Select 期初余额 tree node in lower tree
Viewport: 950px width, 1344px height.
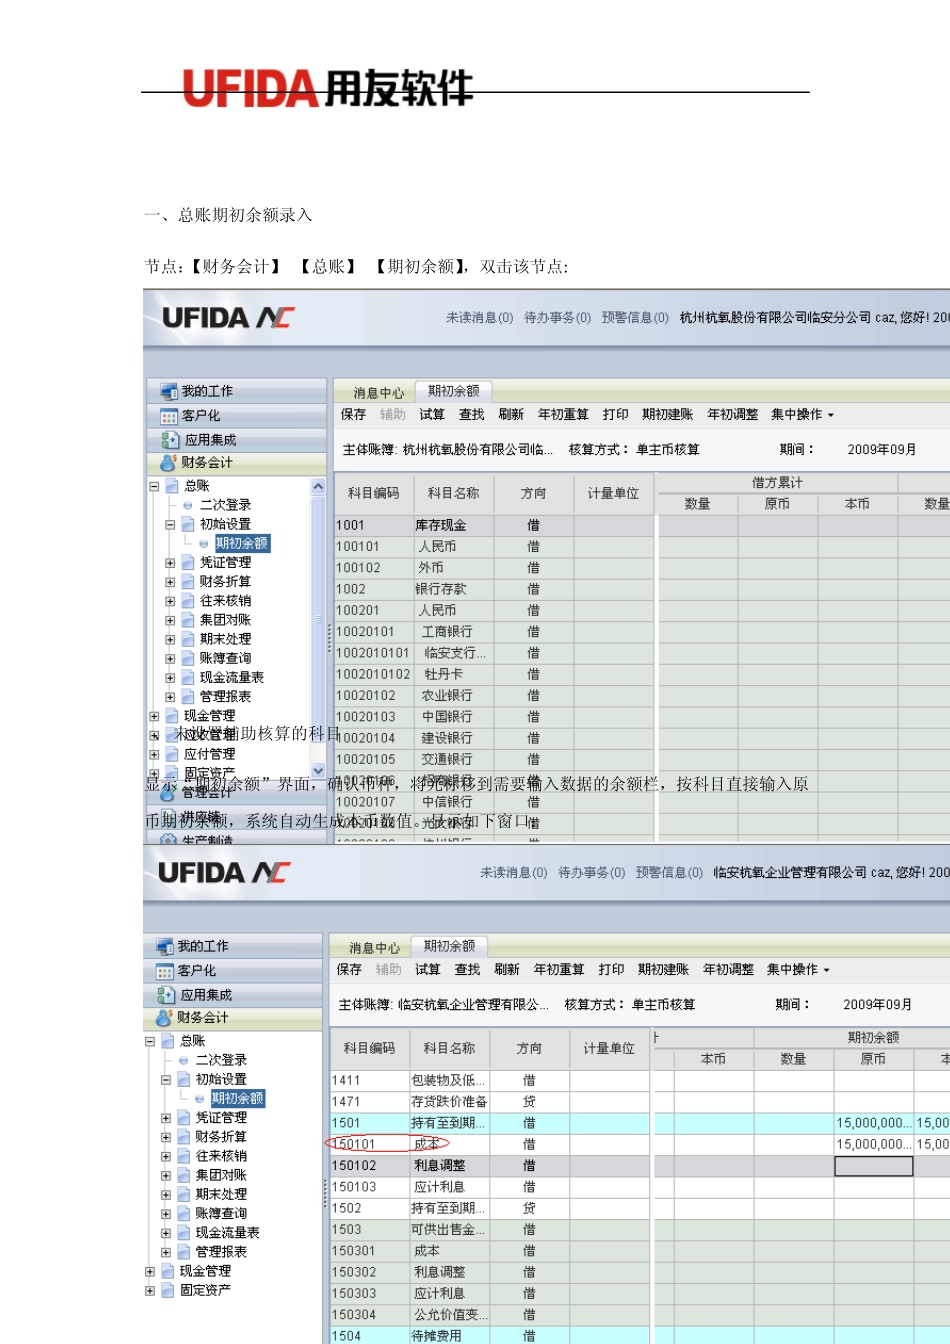coord(238,1098)
